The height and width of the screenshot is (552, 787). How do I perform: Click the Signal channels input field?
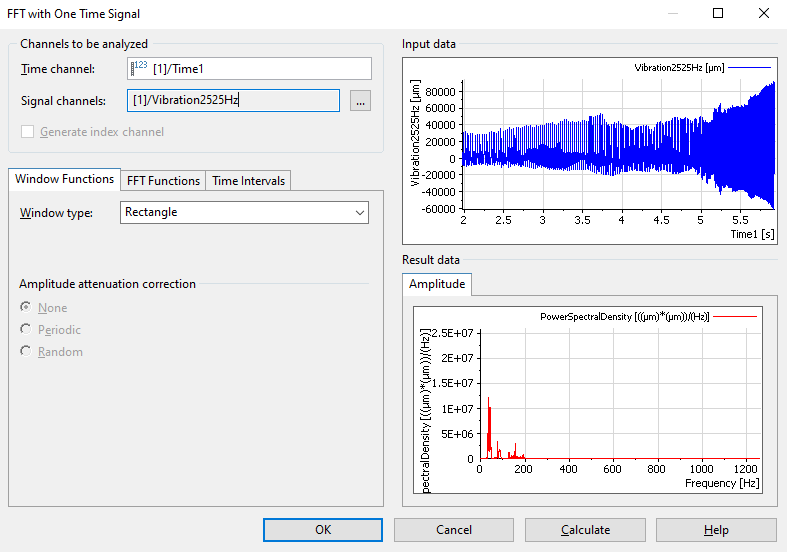[235, 100]
